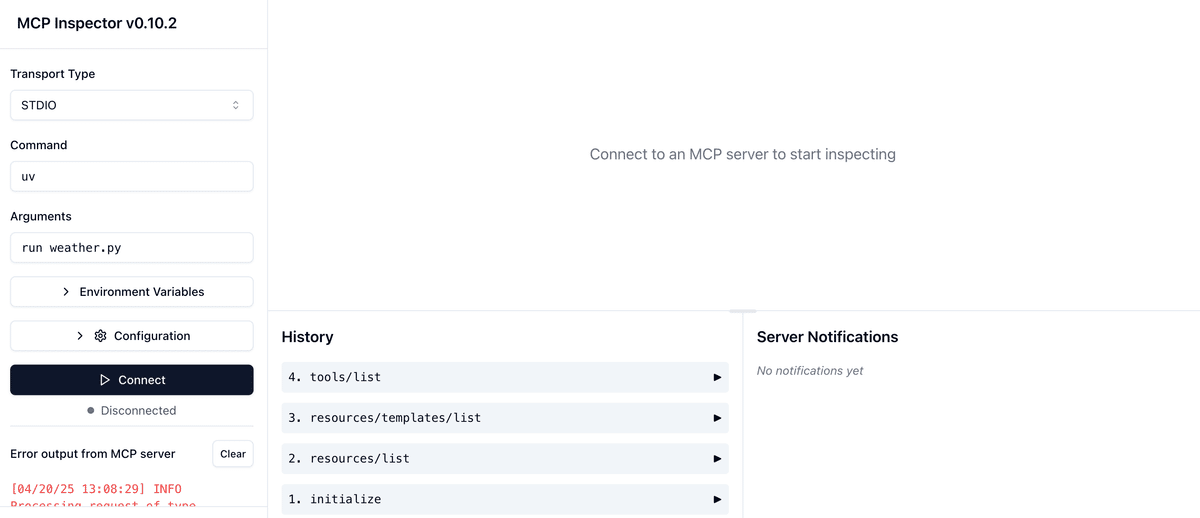Expand the Configuration section
Image resolution: width=1200 pixels, height=518 pixels.
(131, 336)
